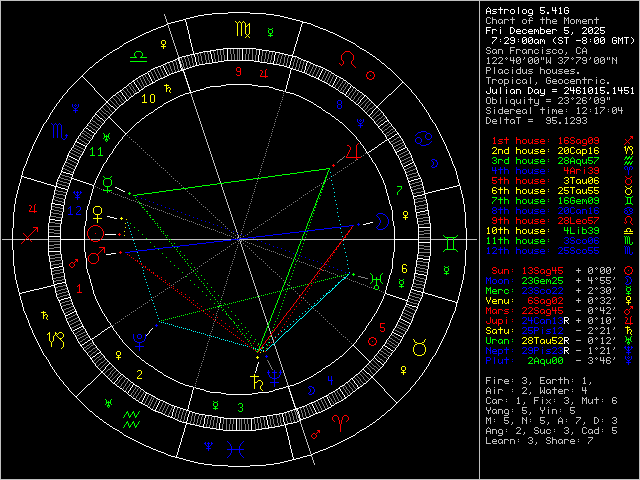
Task: Click the Gemini sign glyph on the outer wheel
Action: coord(451,244)
